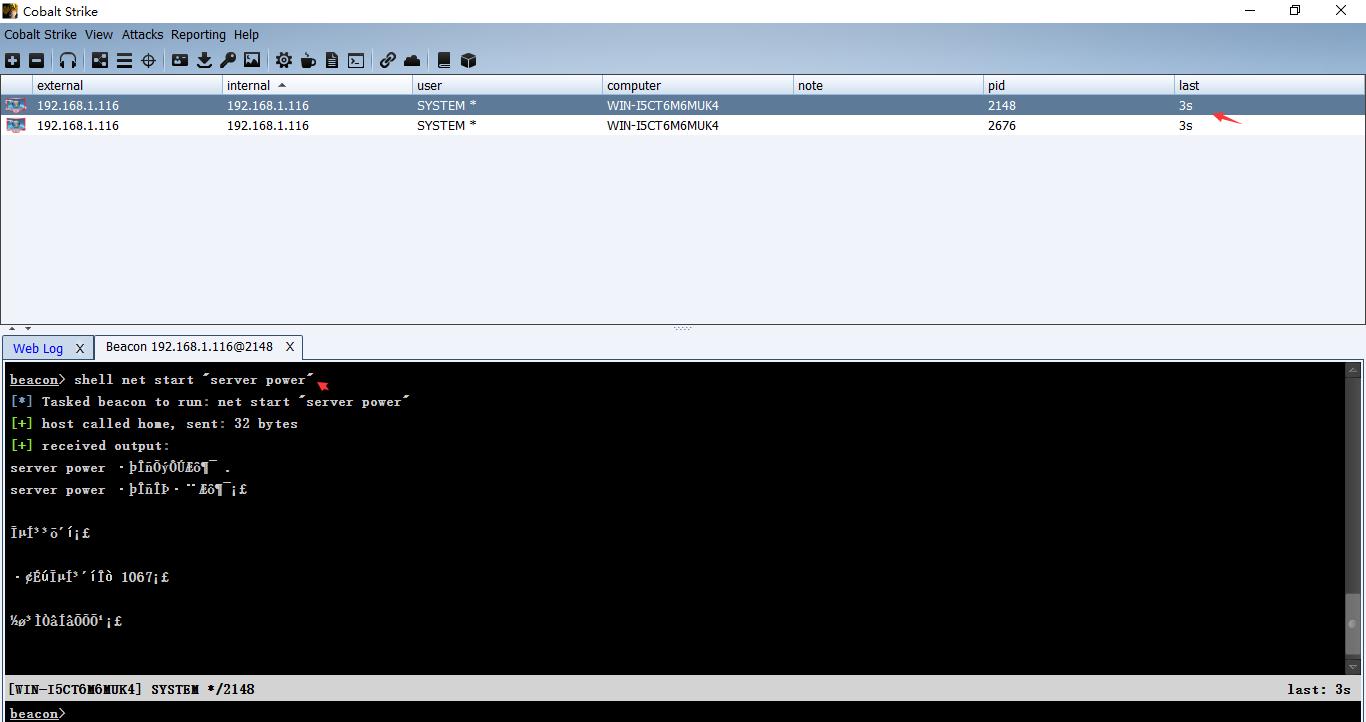
Task: Click the 'Tasked beacon to run' console line
Action: 210,401
